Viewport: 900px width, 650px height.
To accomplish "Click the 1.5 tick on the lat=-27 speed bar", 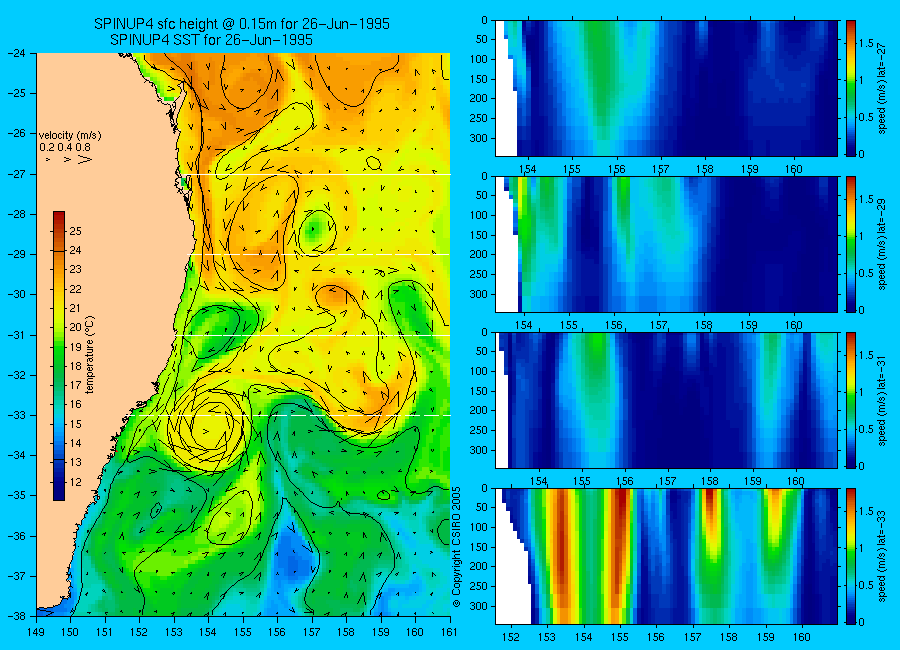I will [867, 44].
